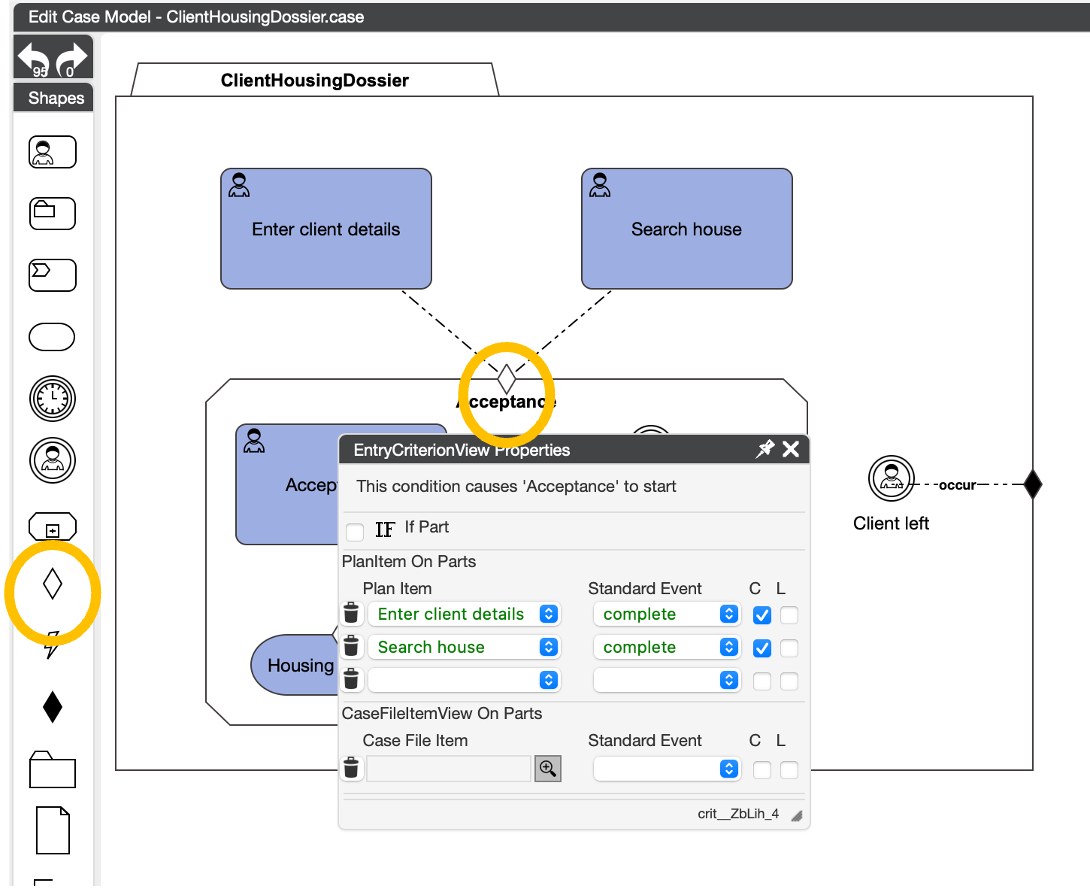
Task: Pin the EntryCriterionView Properties panel
Action: (x=764, y=450)
